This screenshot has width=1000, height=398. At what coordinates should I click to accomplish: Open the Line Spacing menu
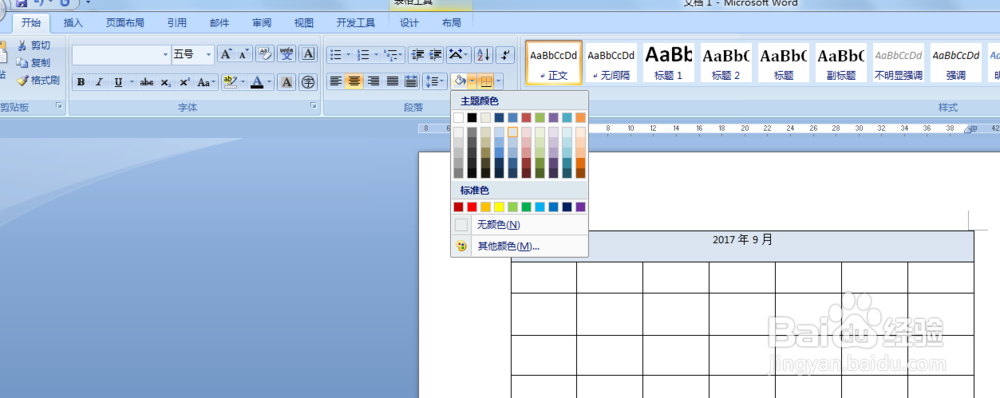click(x=434, y=81)
